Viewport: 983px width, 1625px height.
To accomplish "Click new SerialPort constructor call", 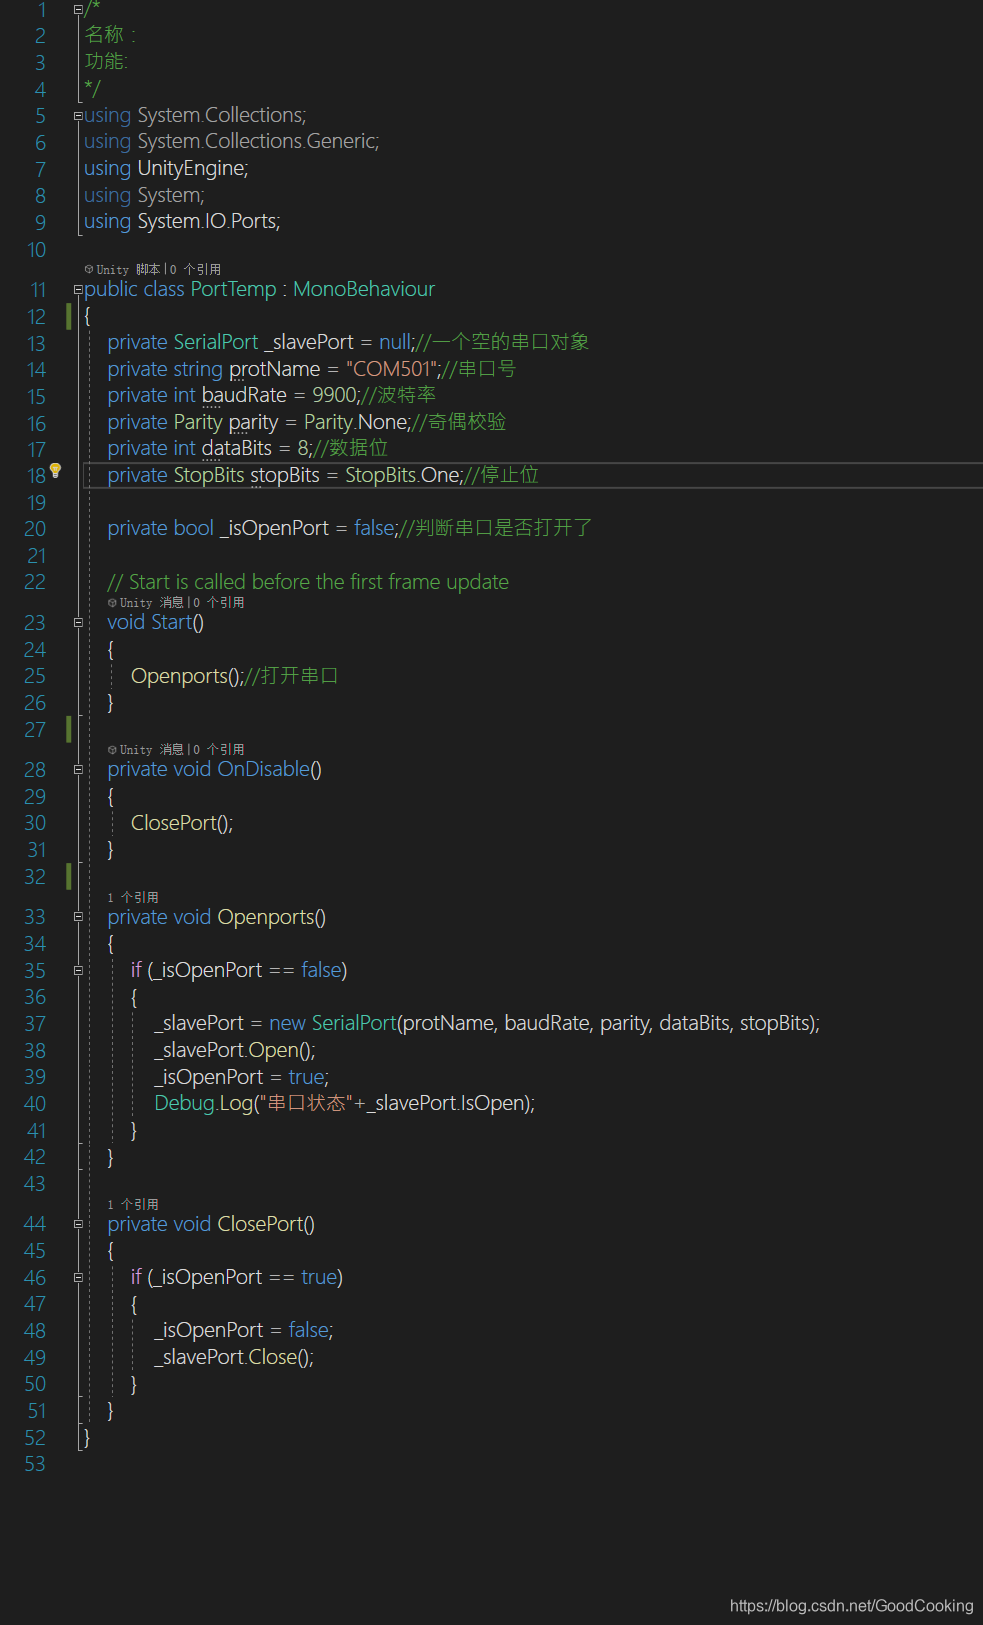I will pyautogui.click(x=544, y=1023).
